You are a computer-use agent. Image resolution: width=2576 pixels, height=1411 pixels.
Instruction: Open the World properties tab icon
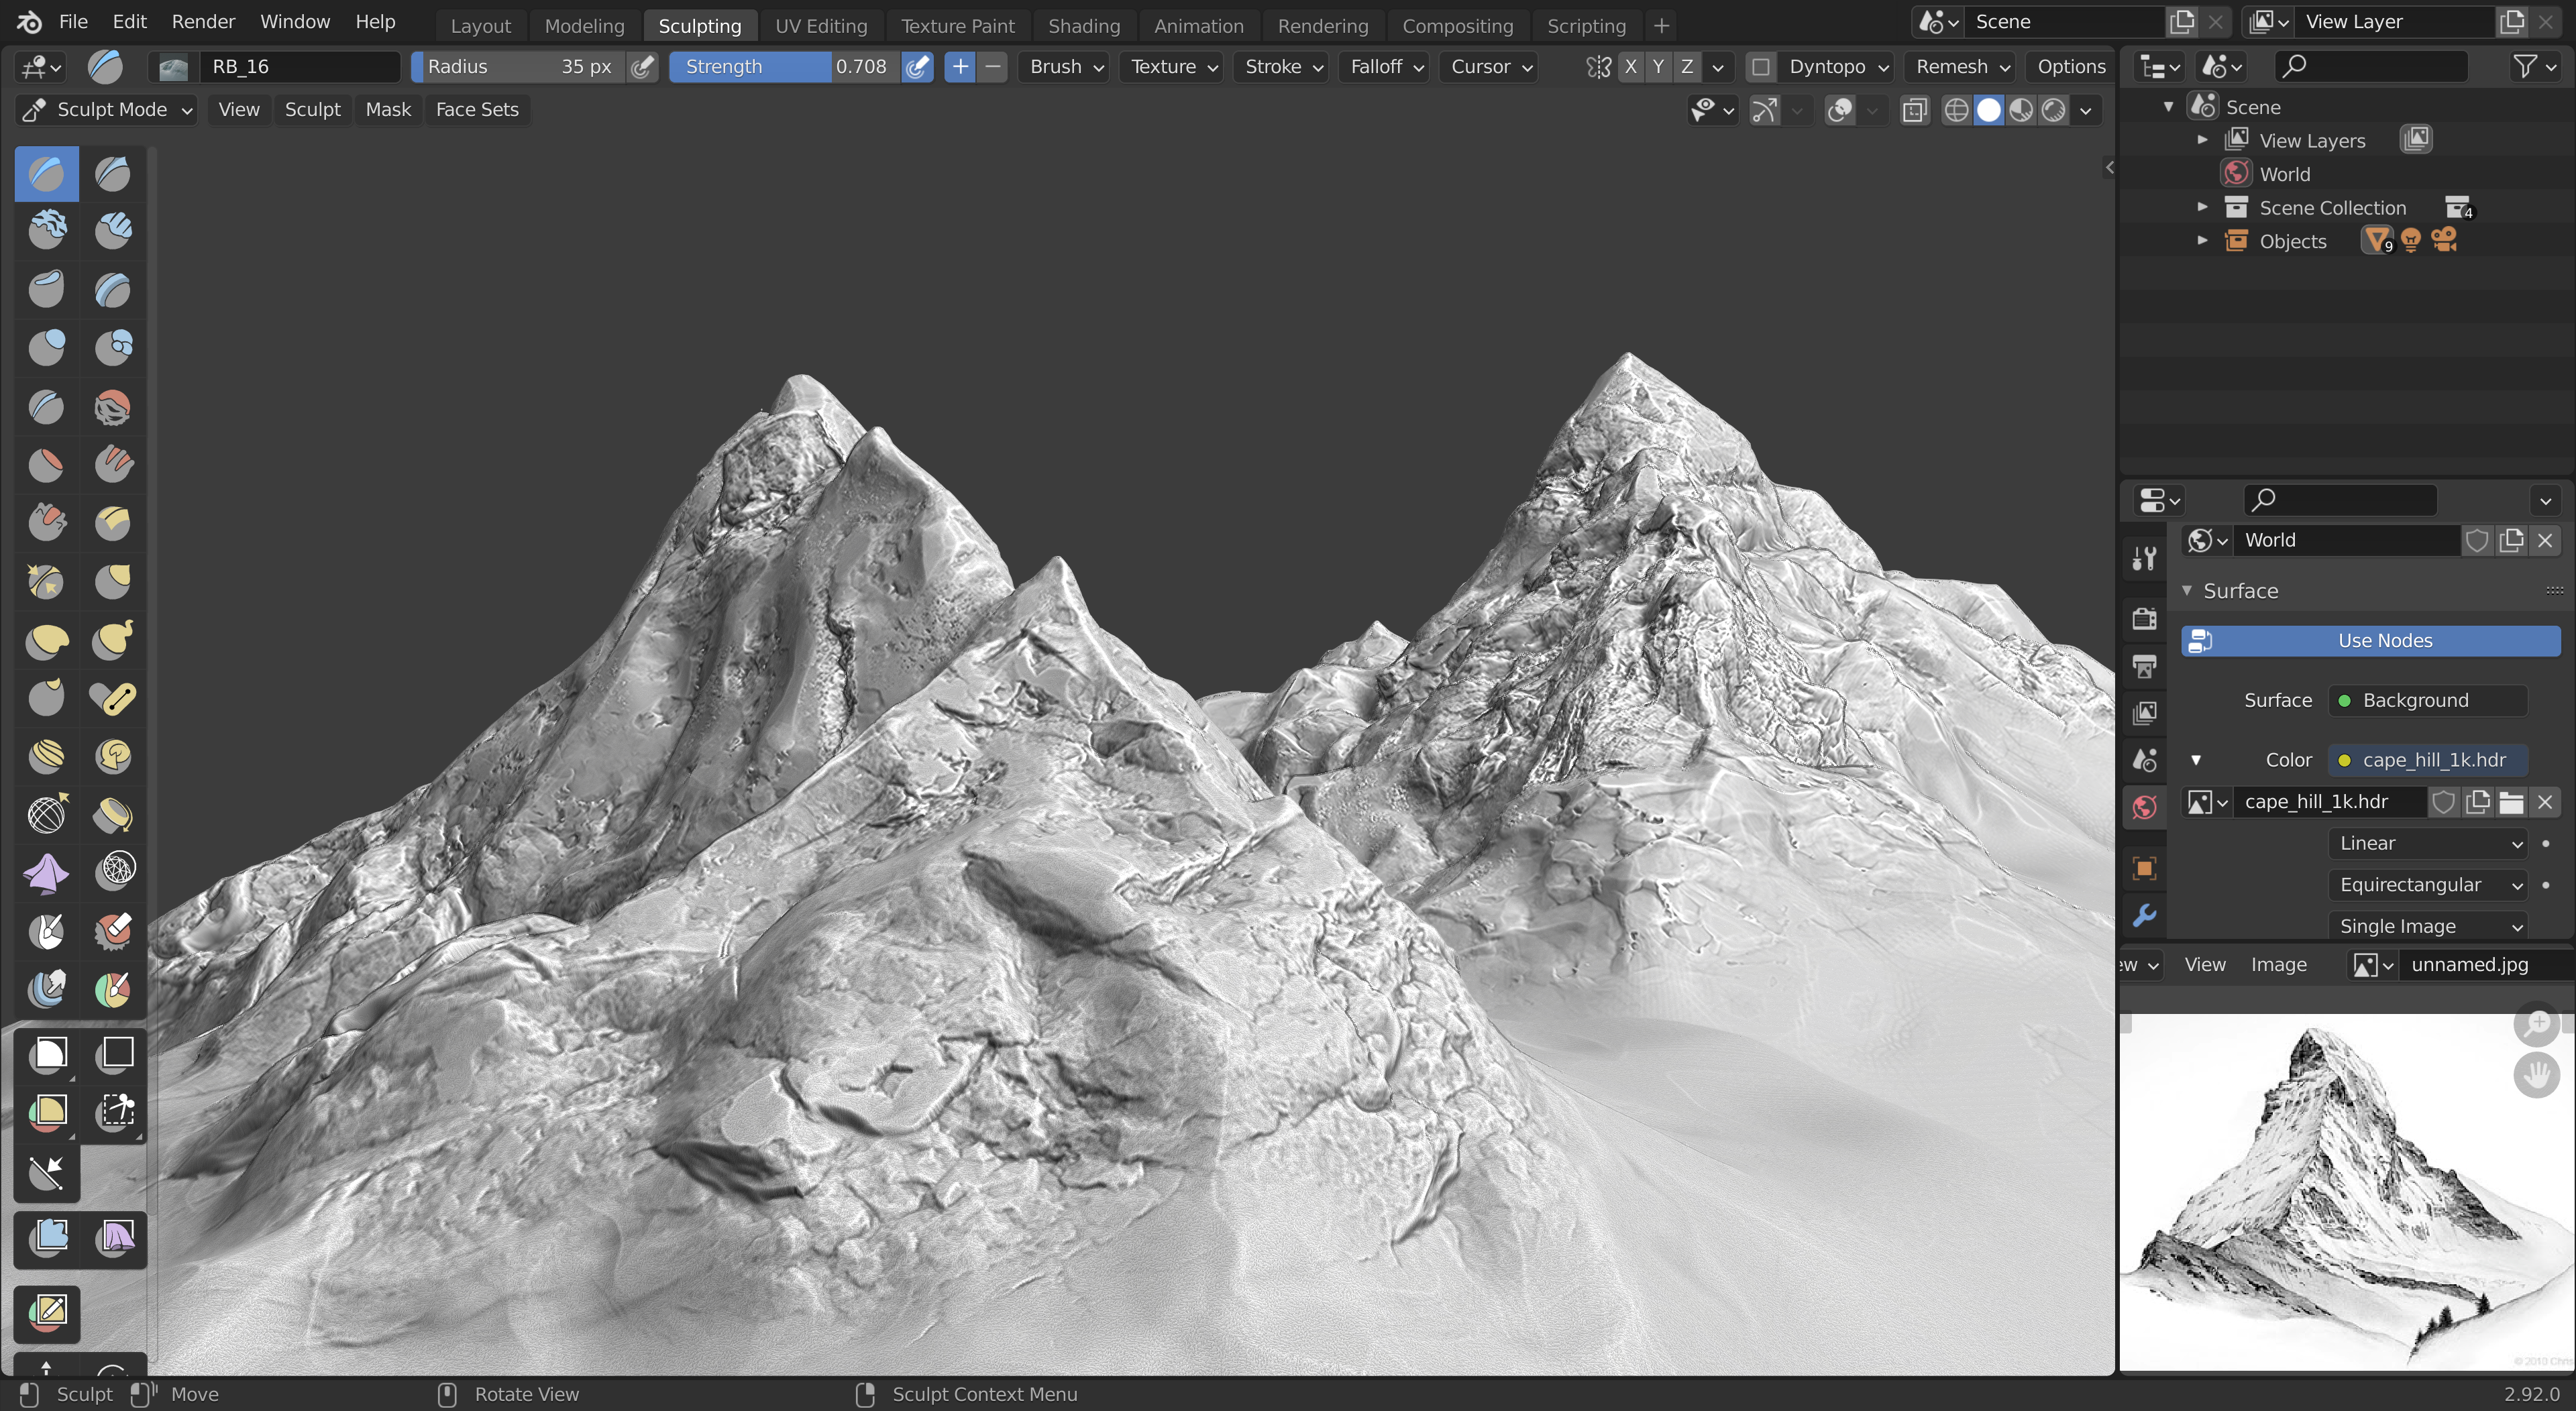pos(2144,808)
